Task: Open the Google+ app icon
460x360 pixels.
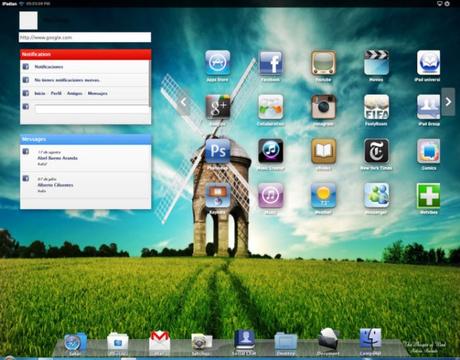Action: point(218,107)
